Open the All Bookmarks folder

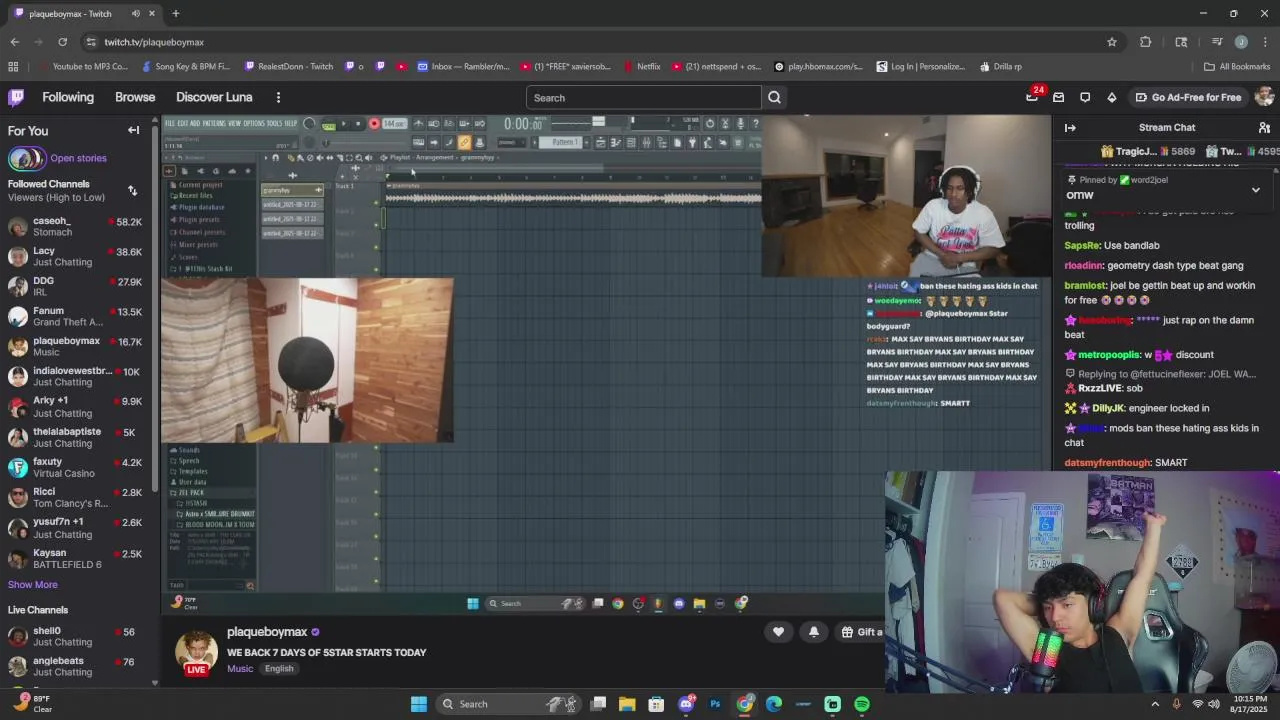(1237, 67)
